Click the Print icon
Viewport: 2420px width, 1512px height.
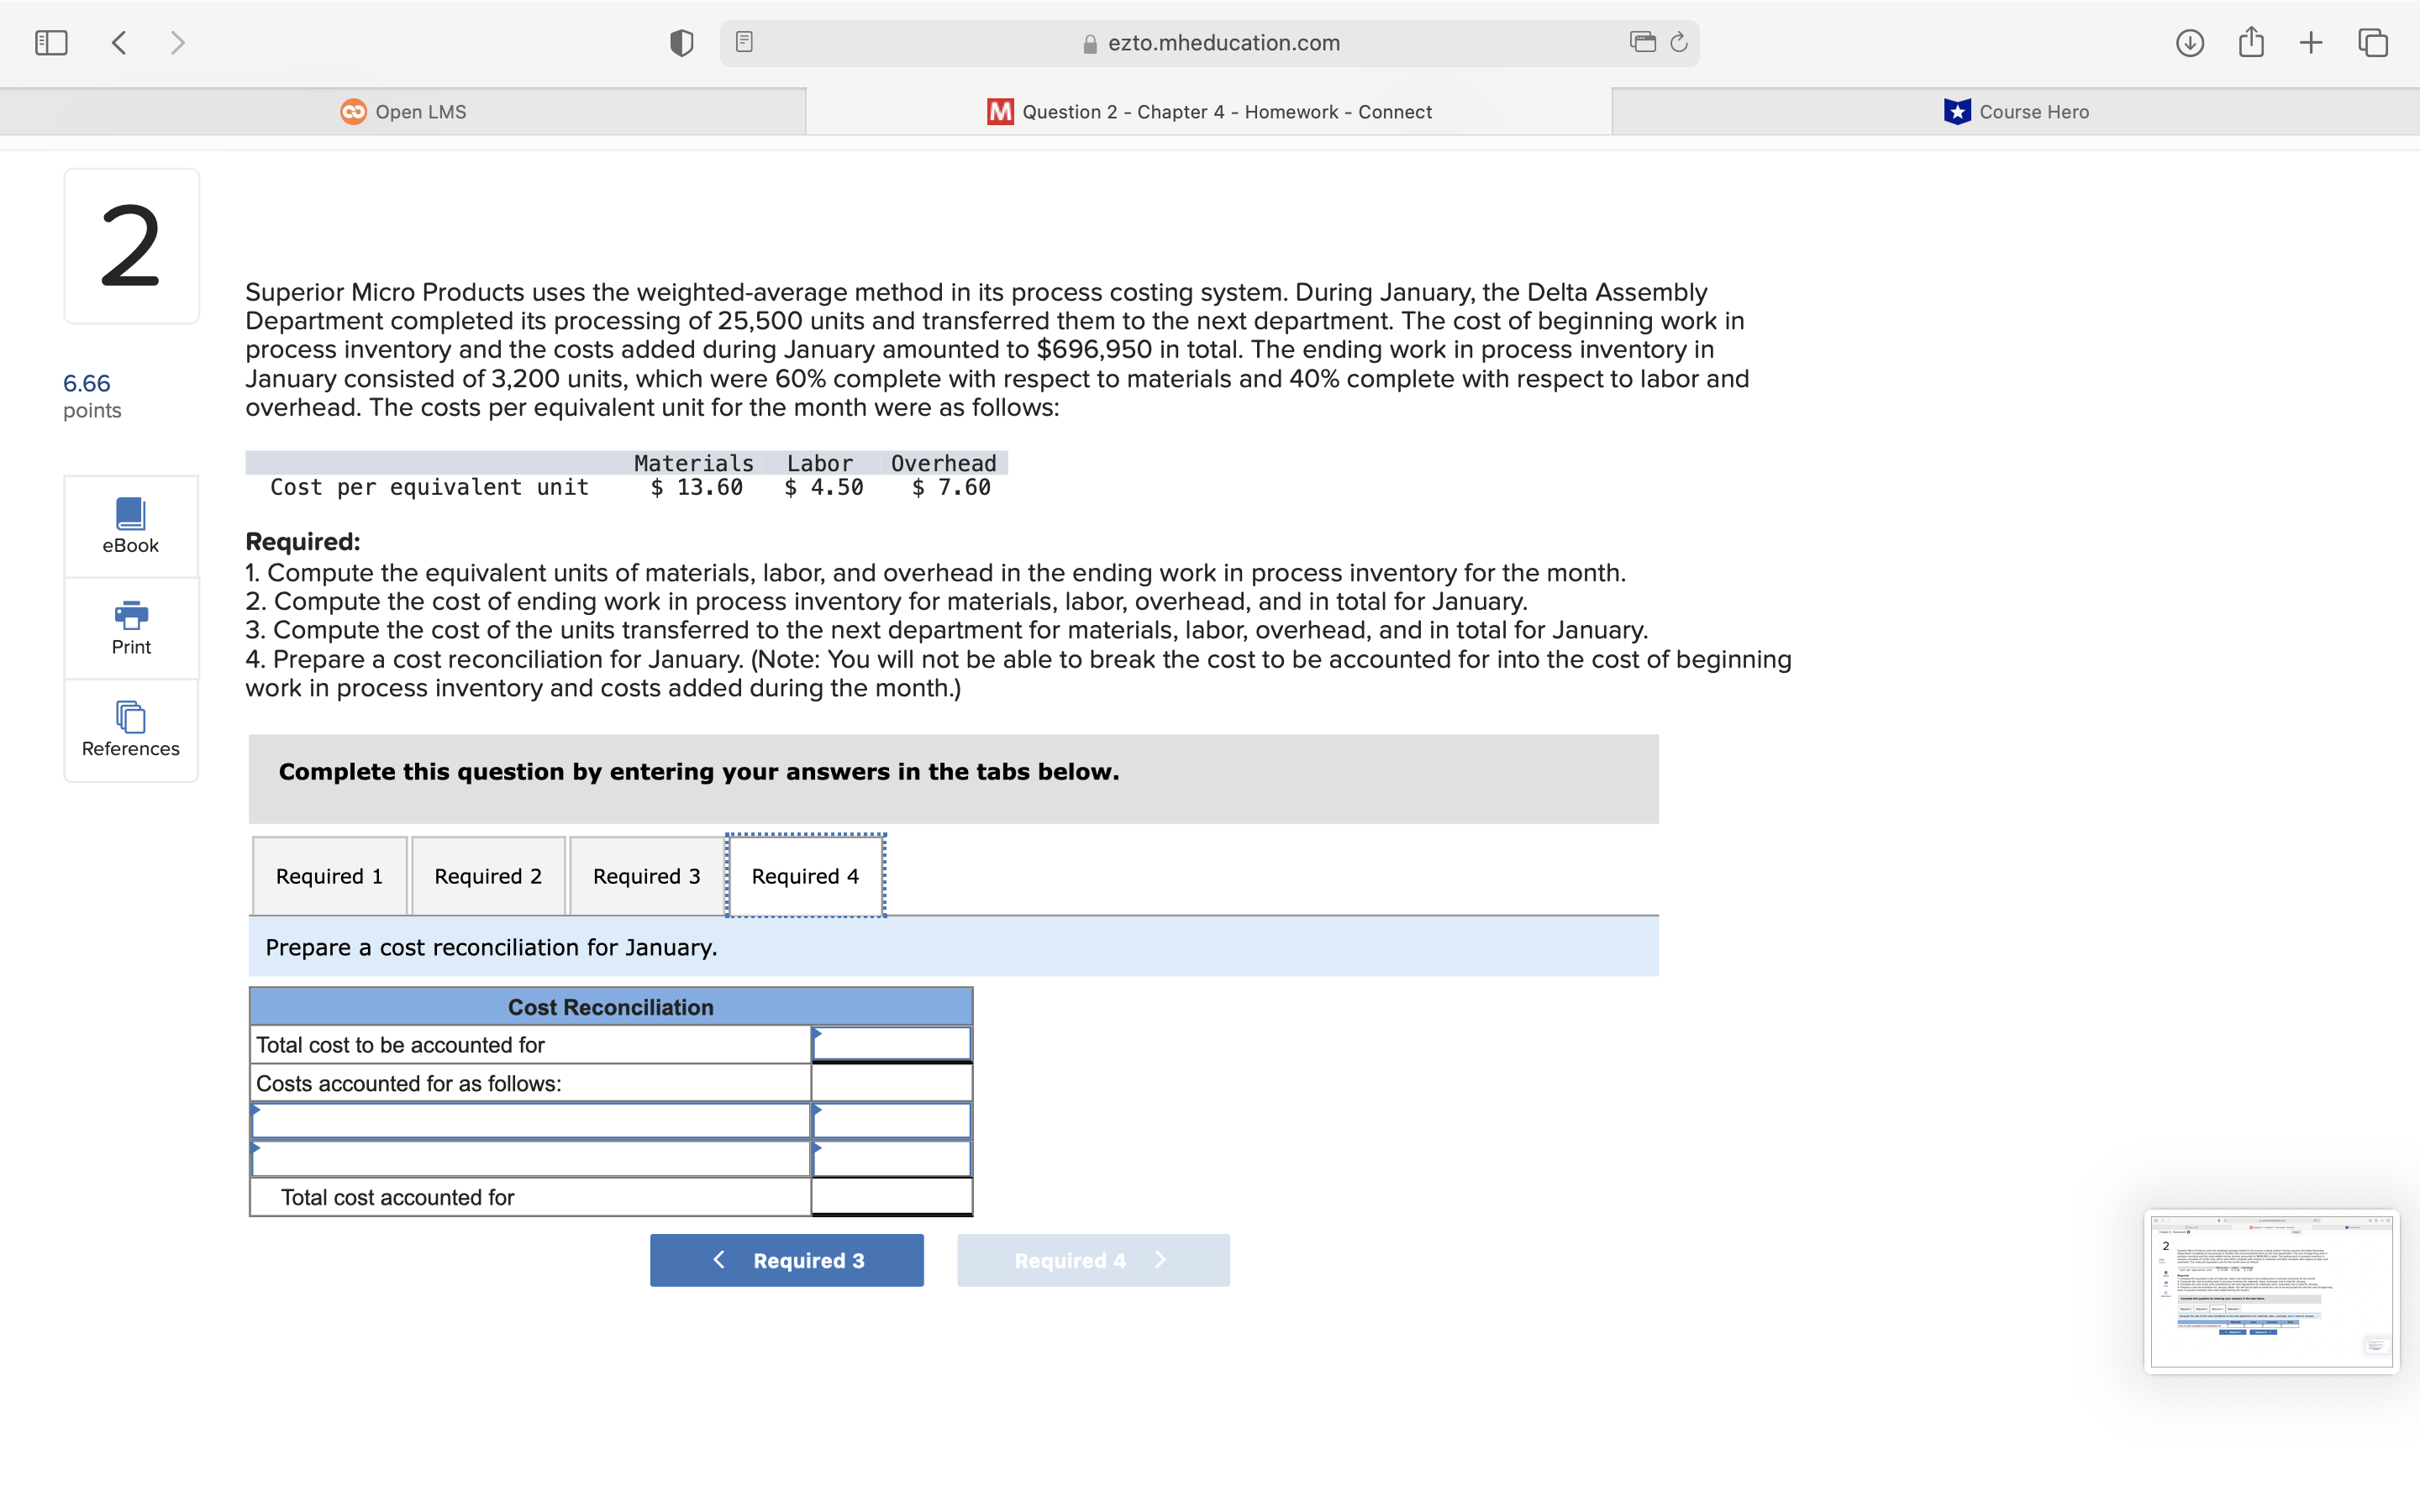click(x=131, y=628)
